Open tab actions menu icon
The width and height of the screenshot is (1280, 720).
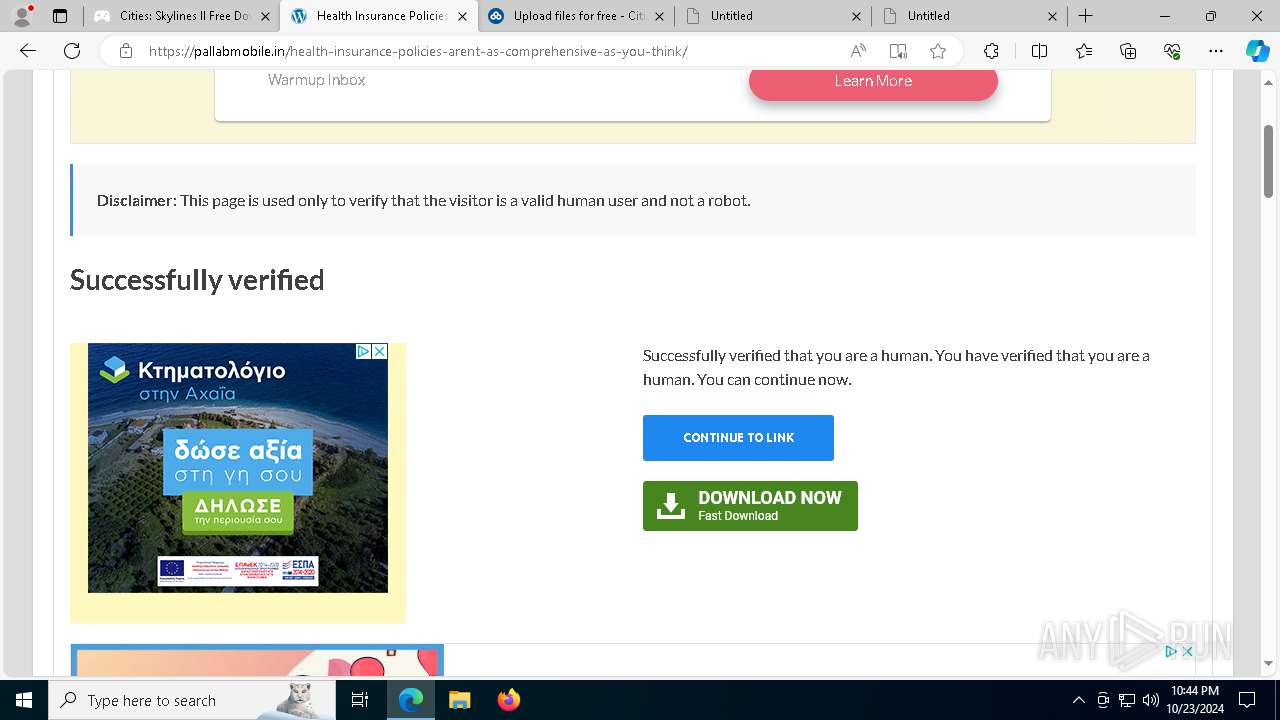pos(60,16)
